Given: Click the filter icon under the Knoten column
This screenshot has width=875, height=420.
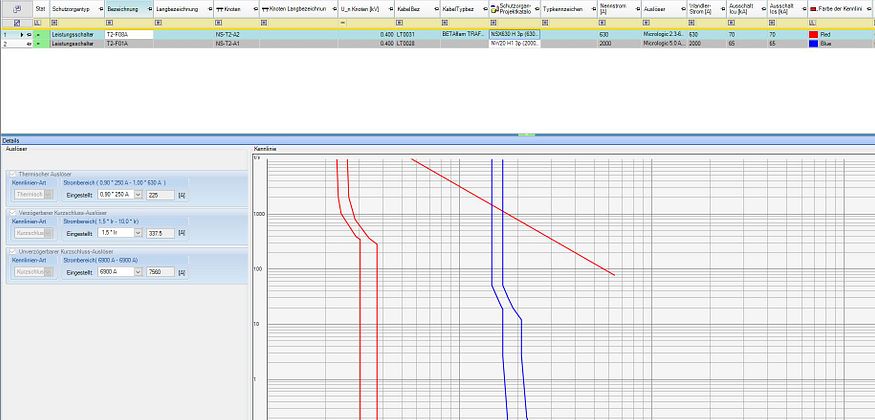Looking at the screenshot, I should pyautogui.click(x=219, y=21).
